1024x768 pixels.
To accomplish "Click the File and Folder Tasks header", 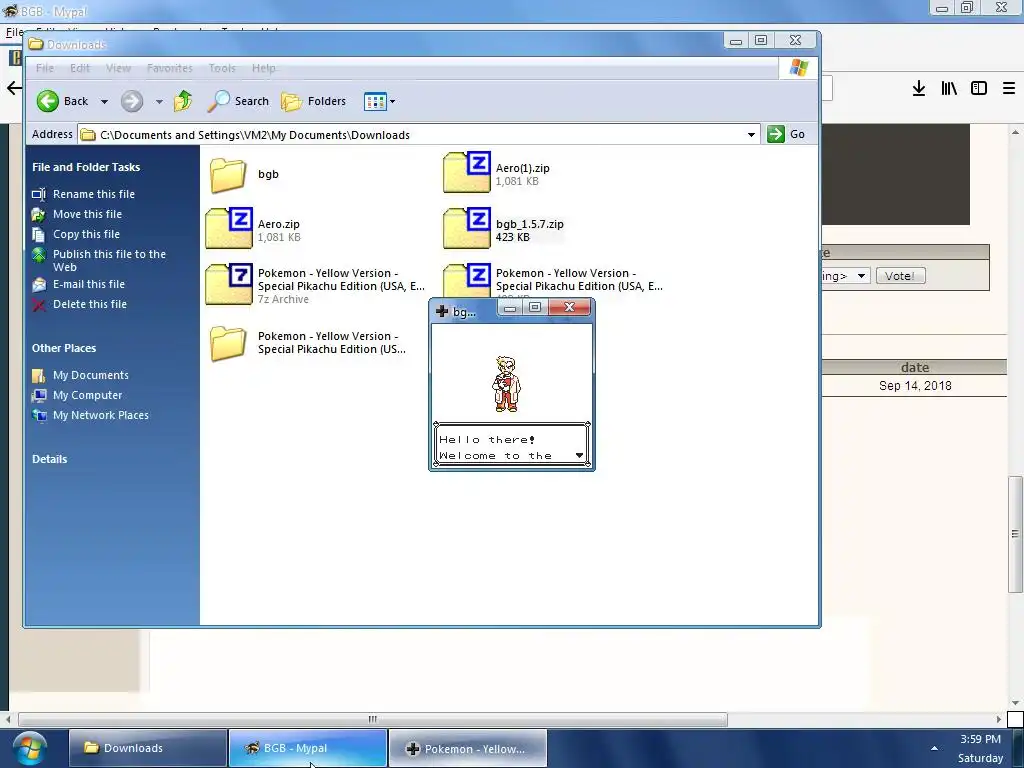I will 86,167.
